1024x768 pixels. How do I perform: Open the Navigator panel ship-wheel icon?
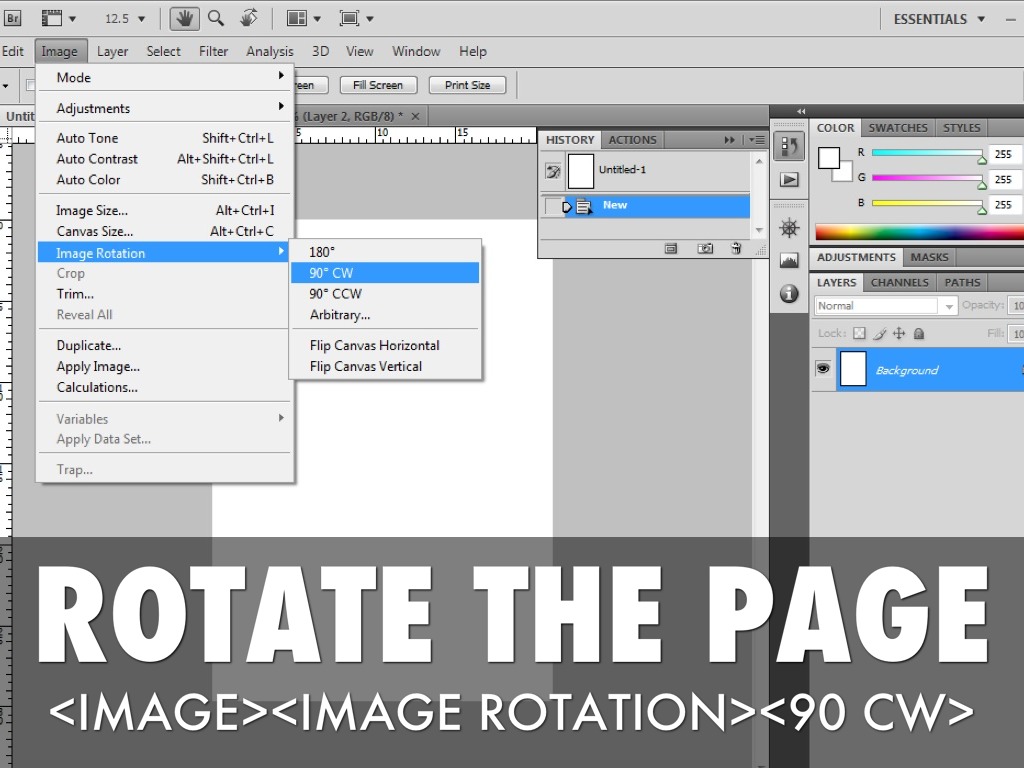point(789,228)
